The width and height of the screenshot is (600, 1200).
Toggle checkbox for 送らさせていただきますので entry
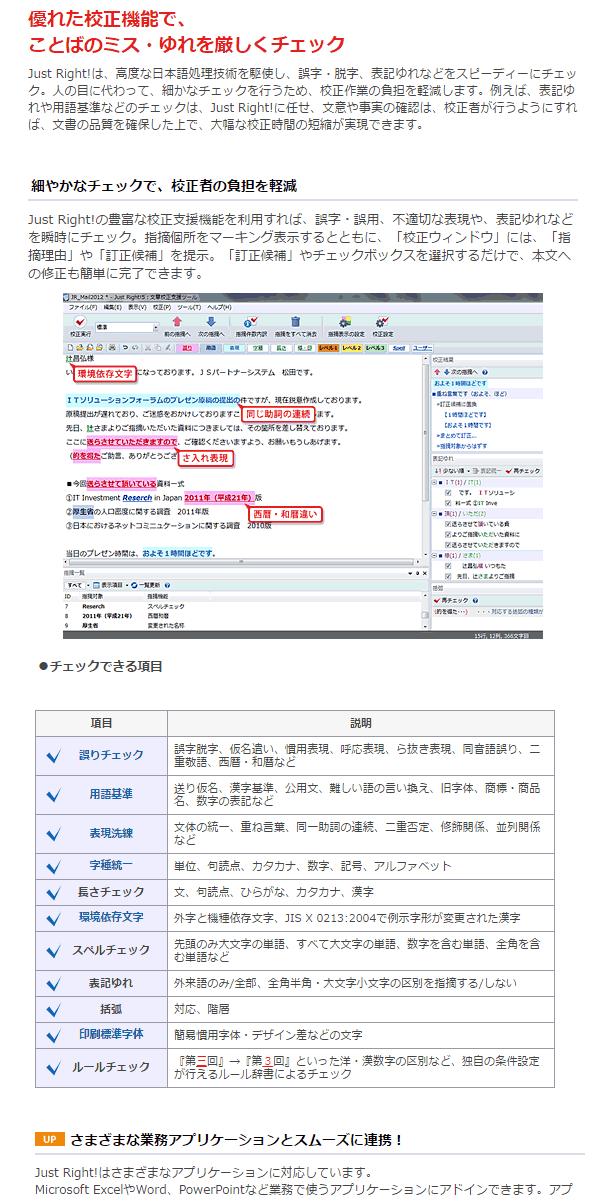448,545
